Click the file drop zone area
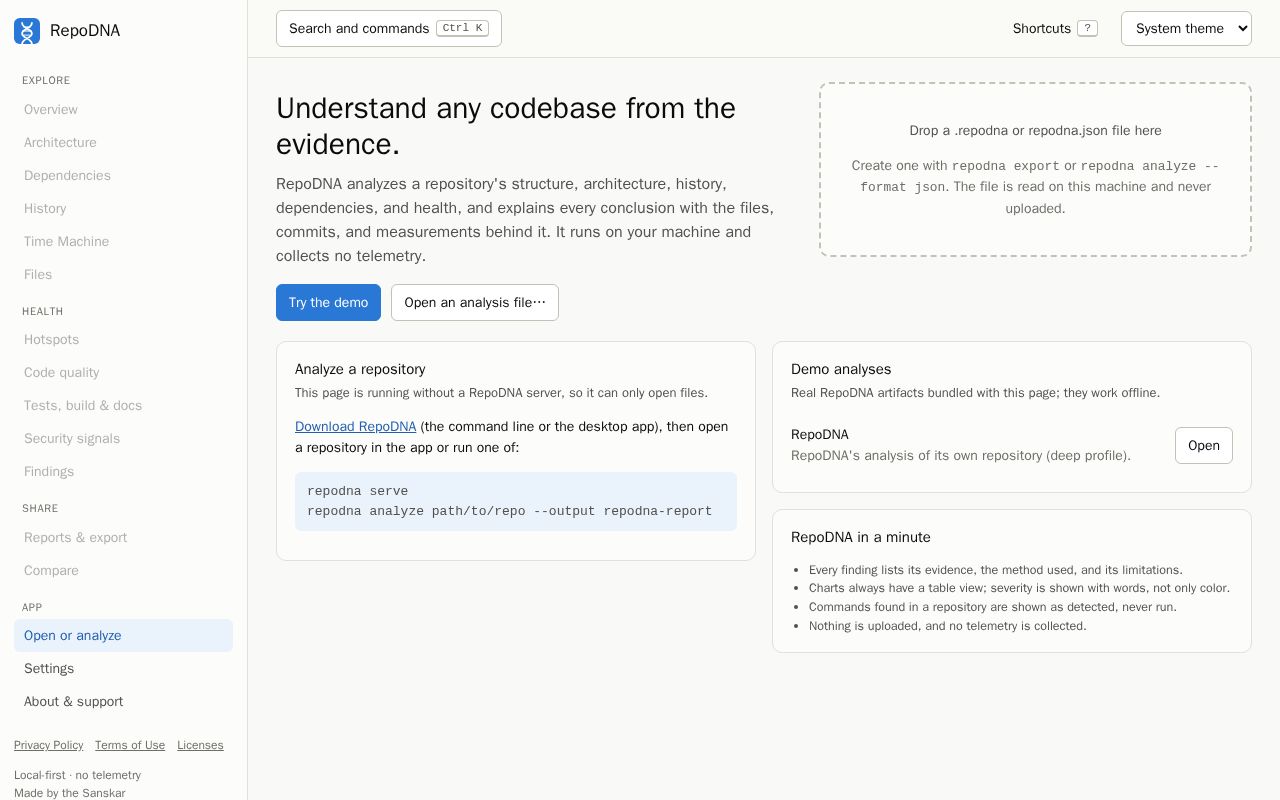 coord(1035,169)
